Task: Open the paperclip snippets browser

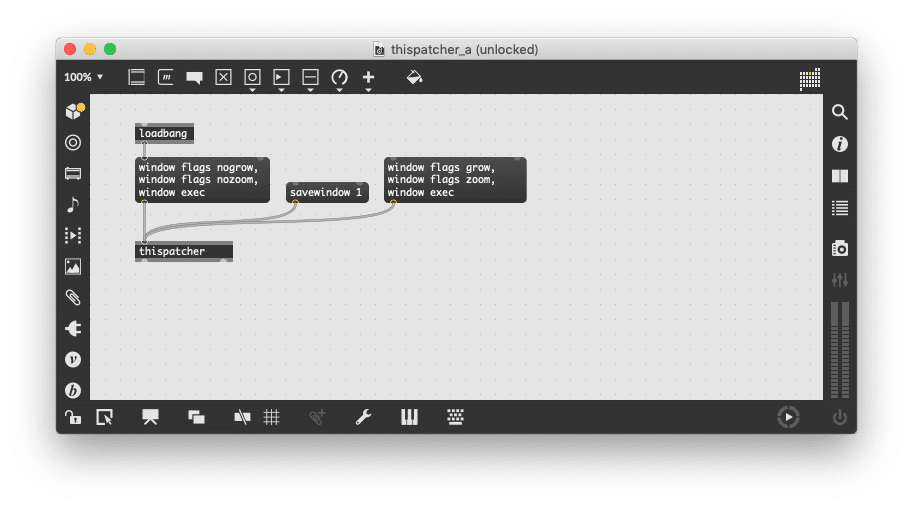Action: 73,298
